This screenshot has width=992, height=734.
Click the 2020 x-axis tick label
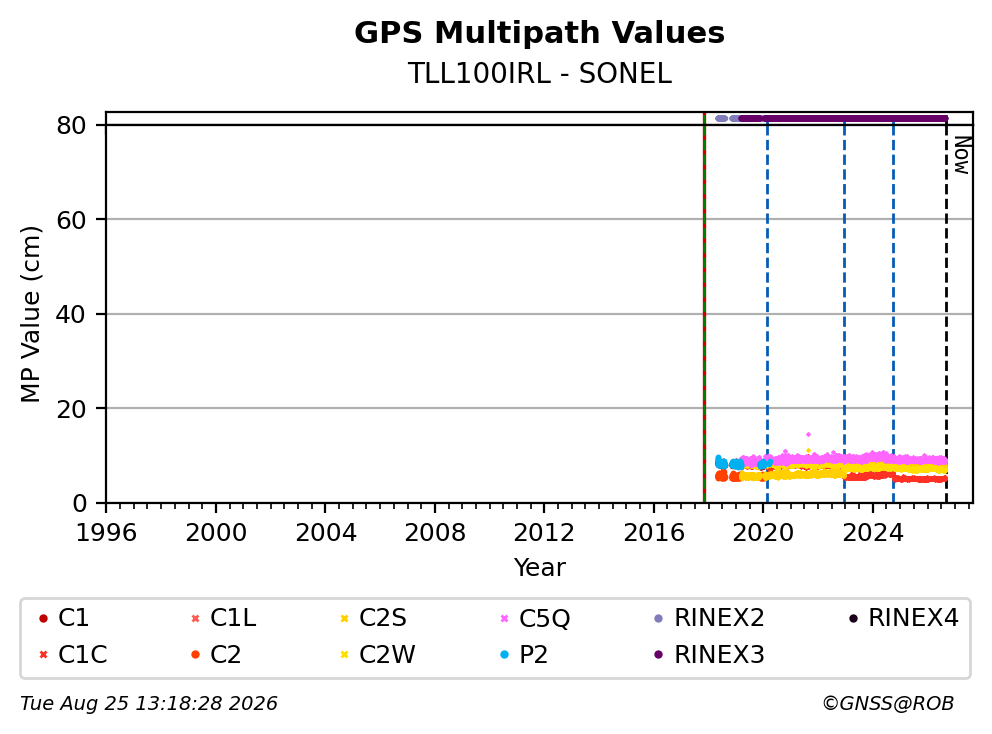coord(763,533)
